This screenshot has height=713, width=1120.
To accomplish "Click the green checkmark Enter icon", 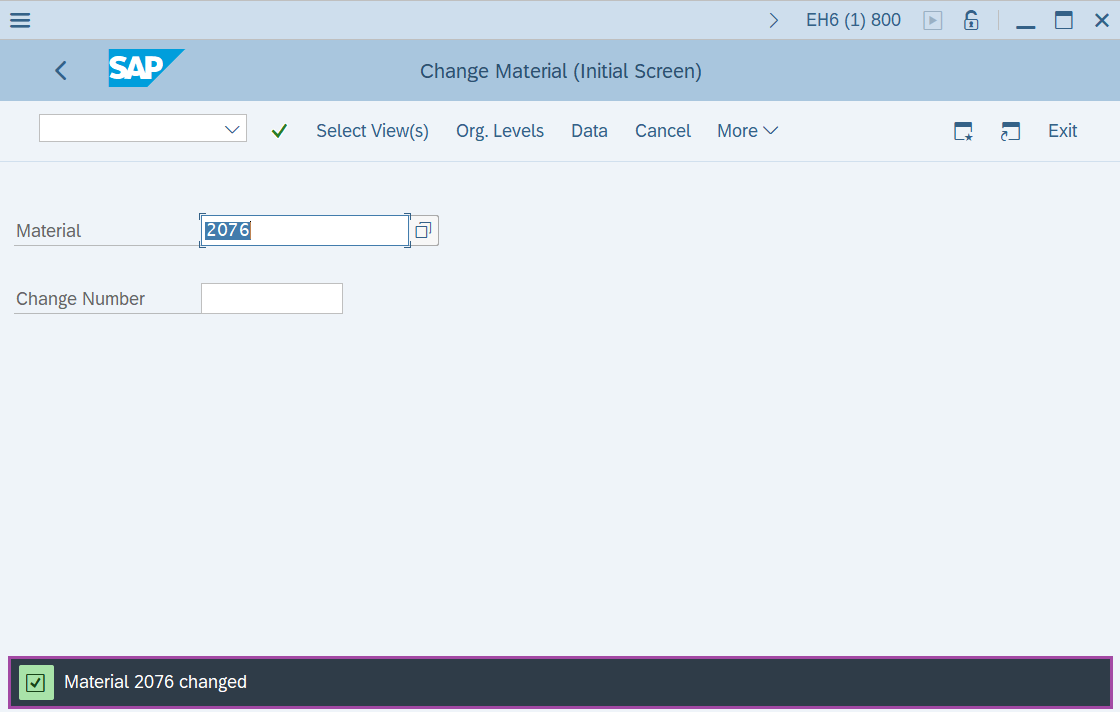I will pyautogui.click(x=279, y=131).
